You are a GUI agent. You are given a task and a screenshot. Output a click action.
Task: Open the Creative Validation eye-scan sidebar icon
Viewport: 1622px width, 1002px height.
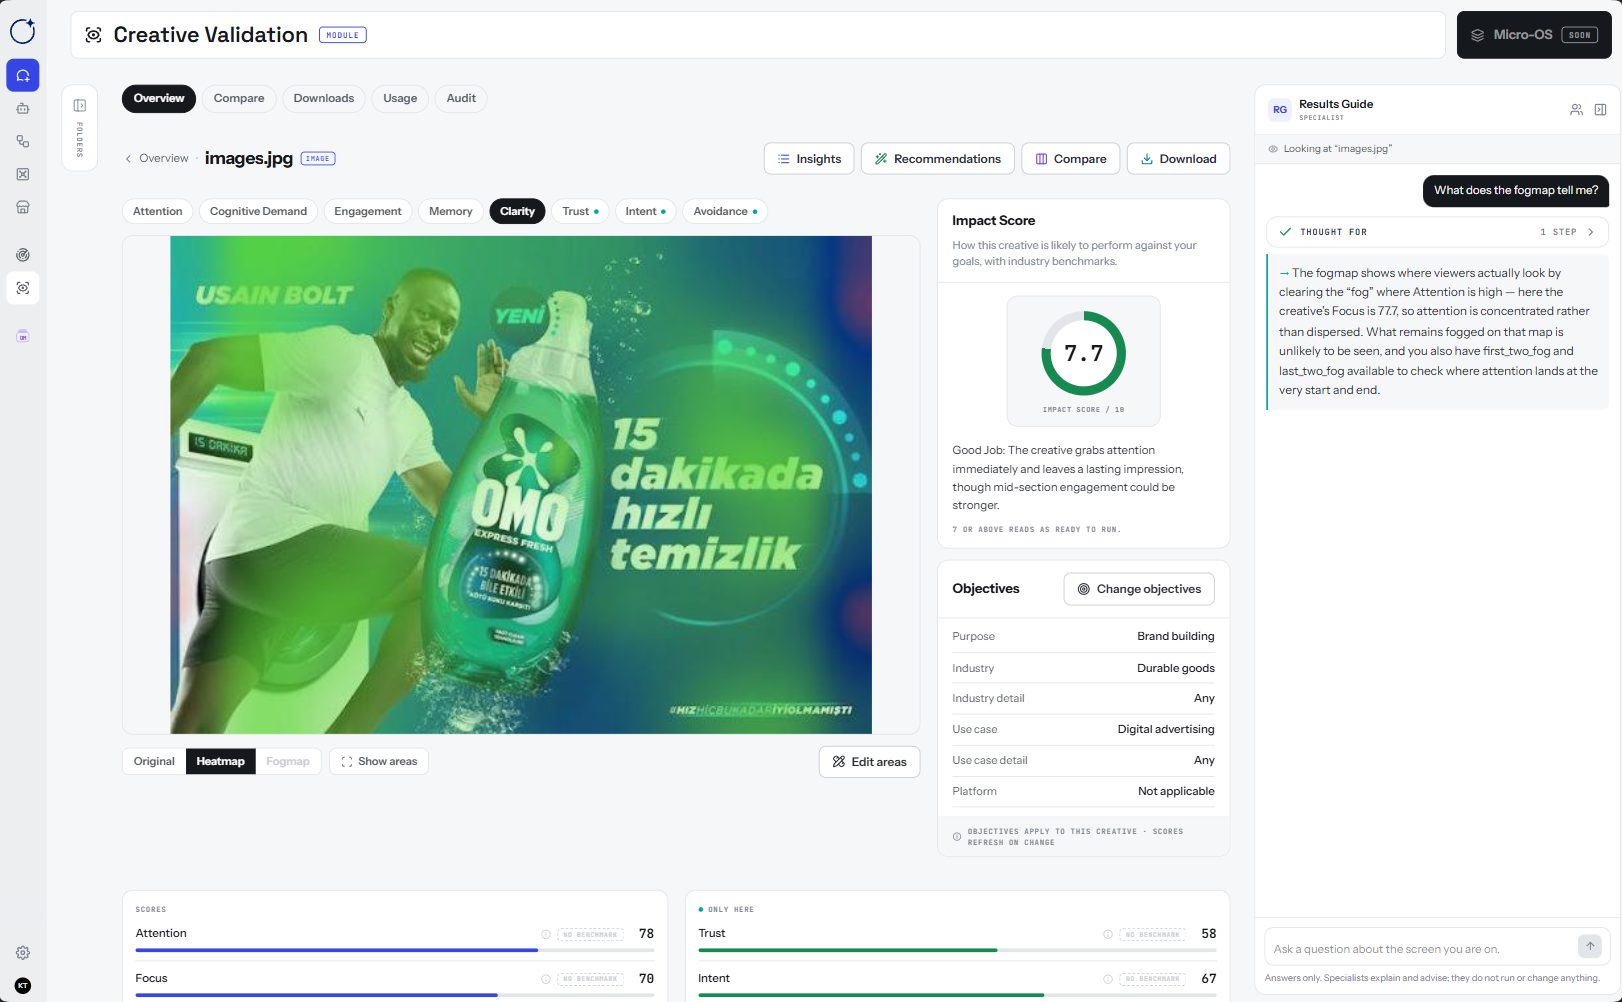(23, 288)
